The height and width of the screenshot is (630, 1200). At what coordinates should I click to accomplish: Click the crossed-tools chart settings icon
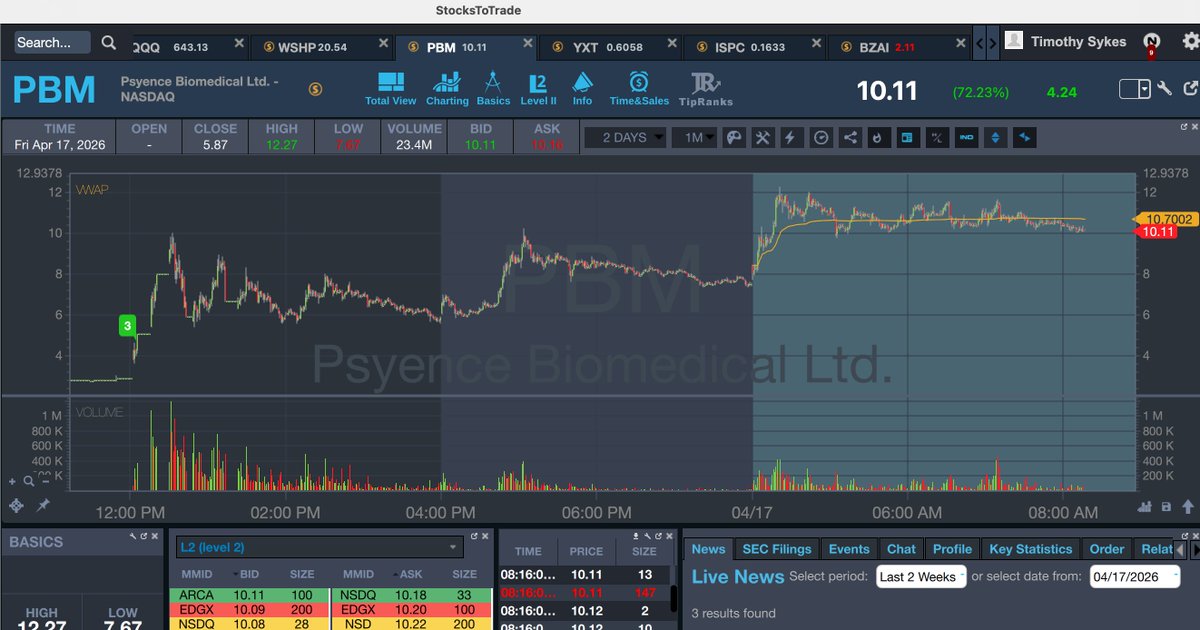[763, 137]
